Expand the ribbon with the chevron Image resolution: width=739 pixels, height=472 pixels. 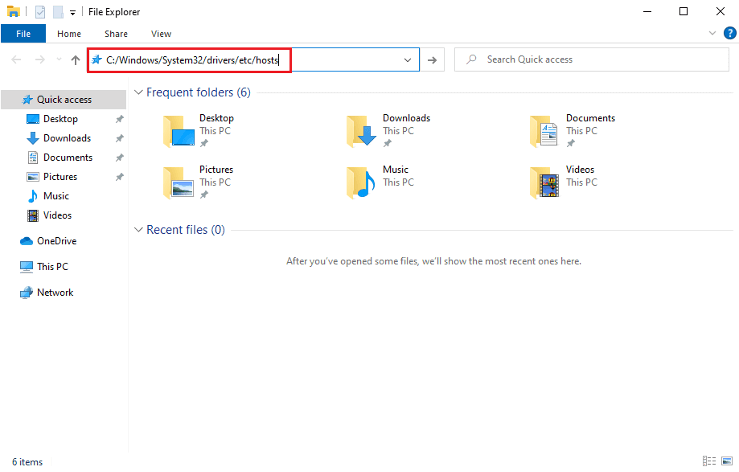click(711, 33)
